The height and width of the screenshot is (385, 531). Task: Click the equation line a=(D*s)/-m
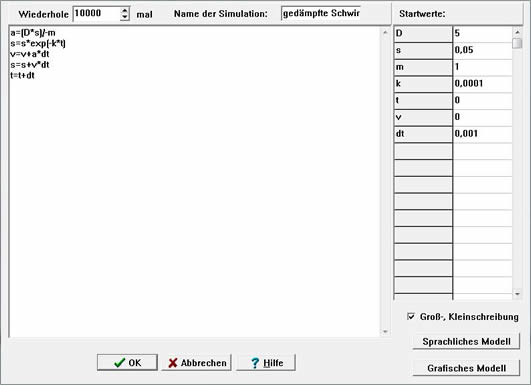pos(33,33)
